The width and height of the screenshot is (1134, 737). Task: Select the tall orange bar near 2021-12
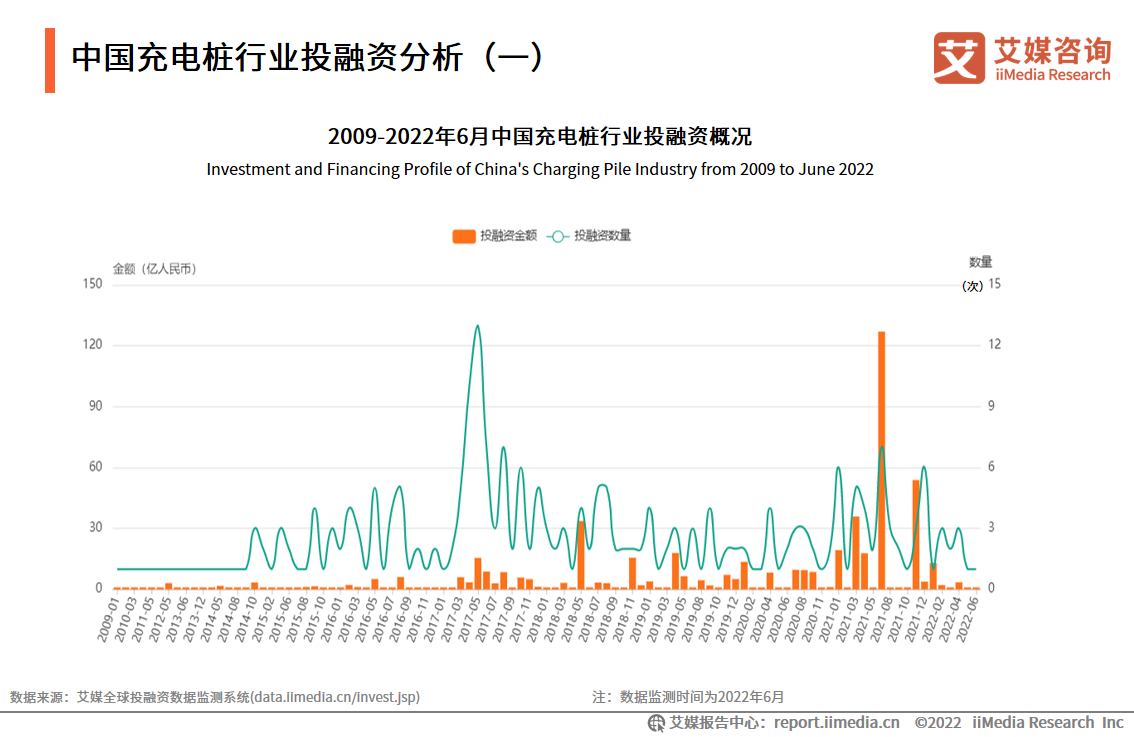tap(916, 534)
